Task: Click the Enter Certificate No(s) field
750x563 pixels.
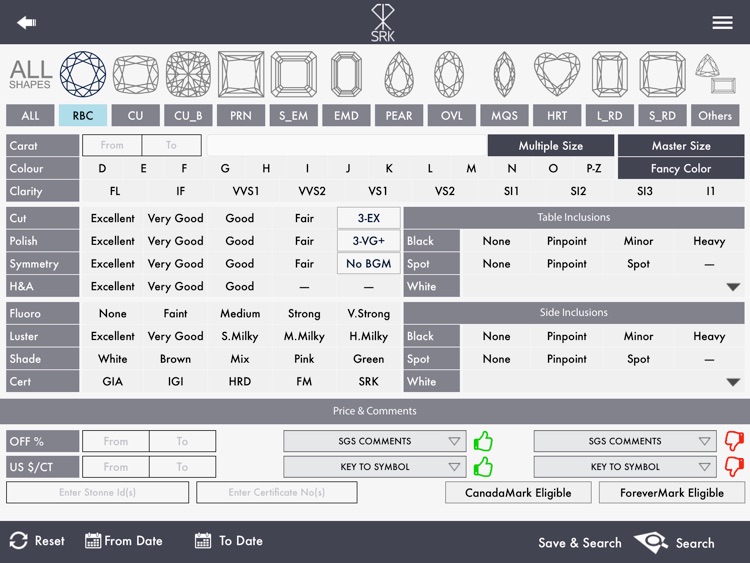Action: point(276,492)
